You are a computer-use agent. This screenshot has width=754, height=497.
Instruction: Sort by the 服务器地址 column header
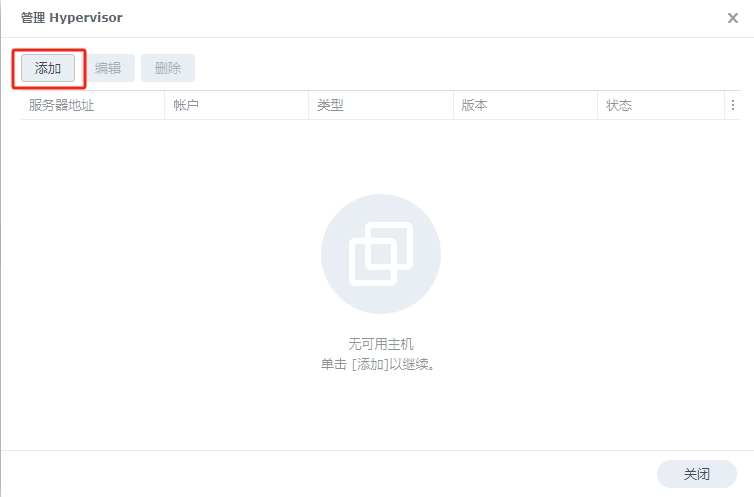click(x=62, y=105)
